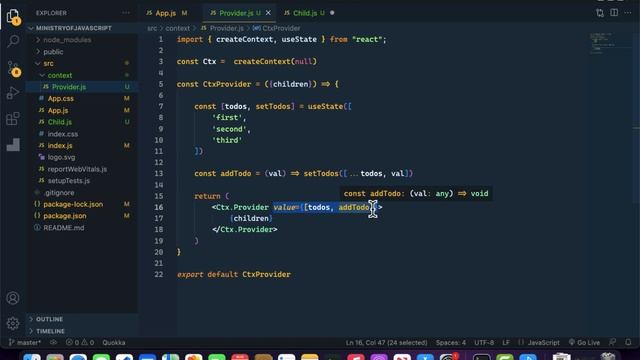
Task: Open the Explorer more actions ellipsis
Action: (126, 13)
